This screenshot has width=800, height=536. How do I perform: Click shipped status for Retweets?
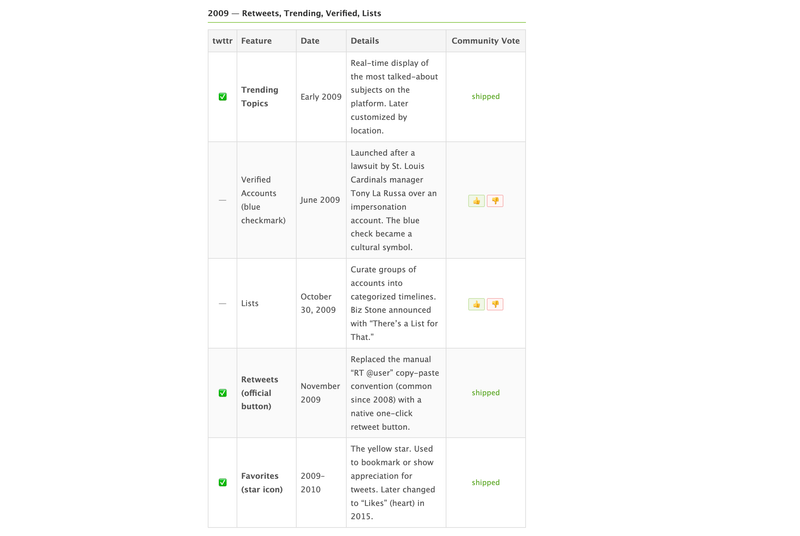coord(485,393)
